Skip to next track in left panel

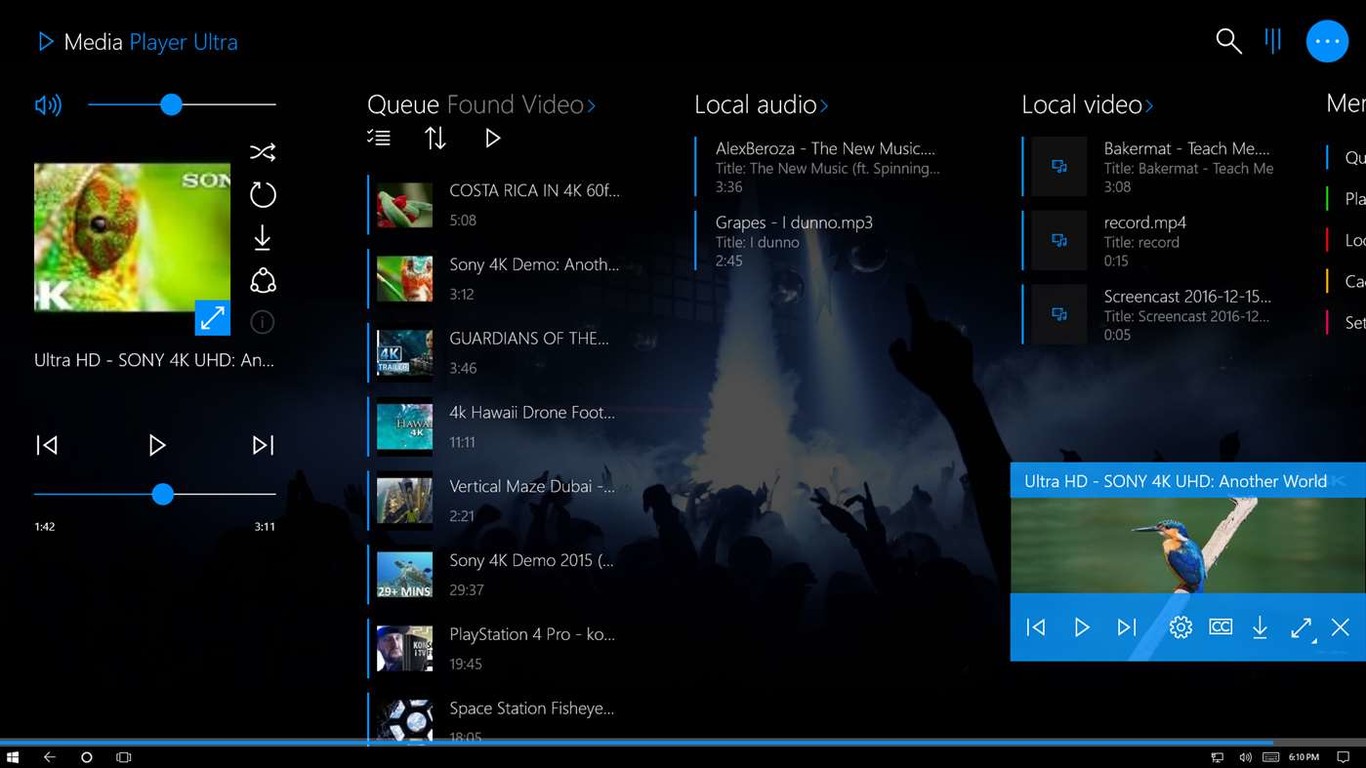pyautogui.click(x=262, y=445)
